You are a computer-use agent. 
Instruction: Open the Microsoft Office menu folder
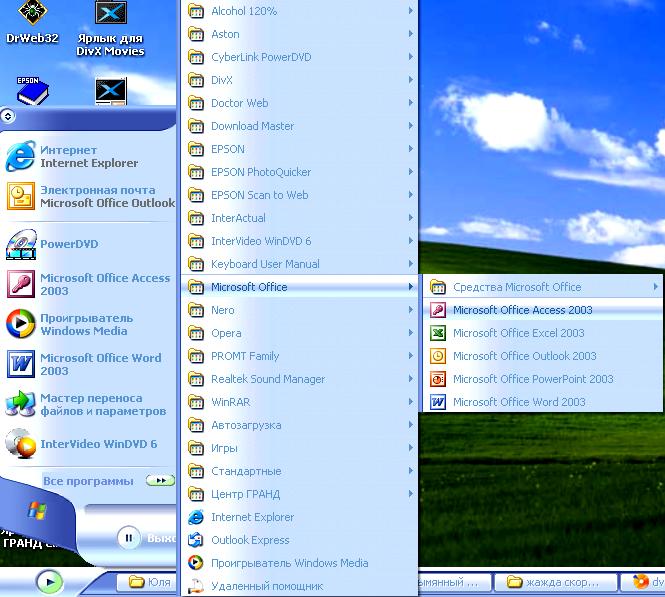(x=299, y=287)
